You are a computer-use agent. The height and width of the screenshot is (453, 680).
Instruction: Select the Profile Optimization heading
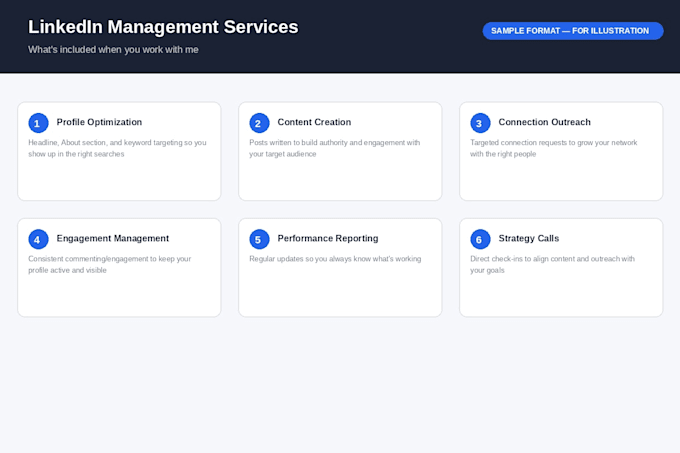coord(99,122)
